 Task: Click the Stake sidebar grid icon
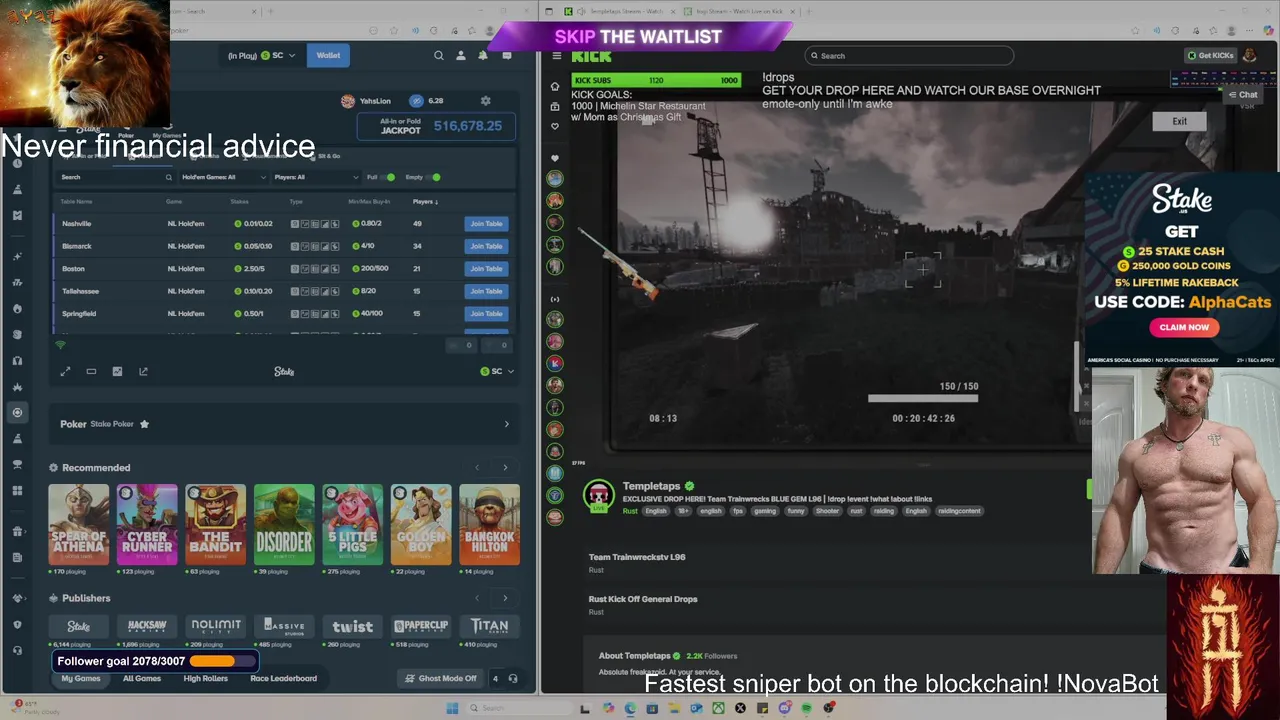(x=17, y=490)
